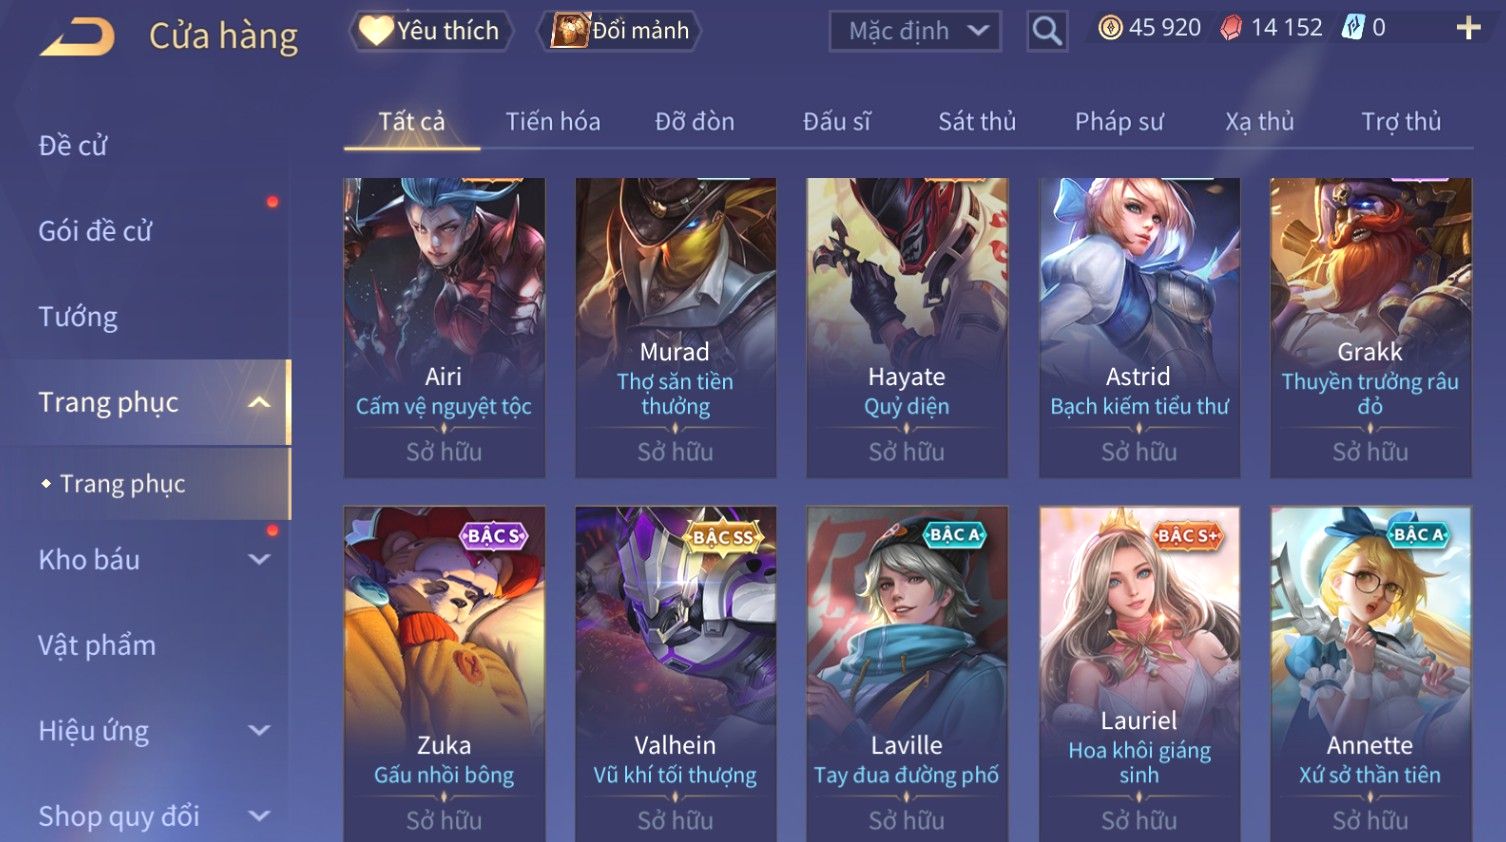1506x842 pixels.
Task: Open Đổi mảnh fragment exchange
Action: pos(620,31)
